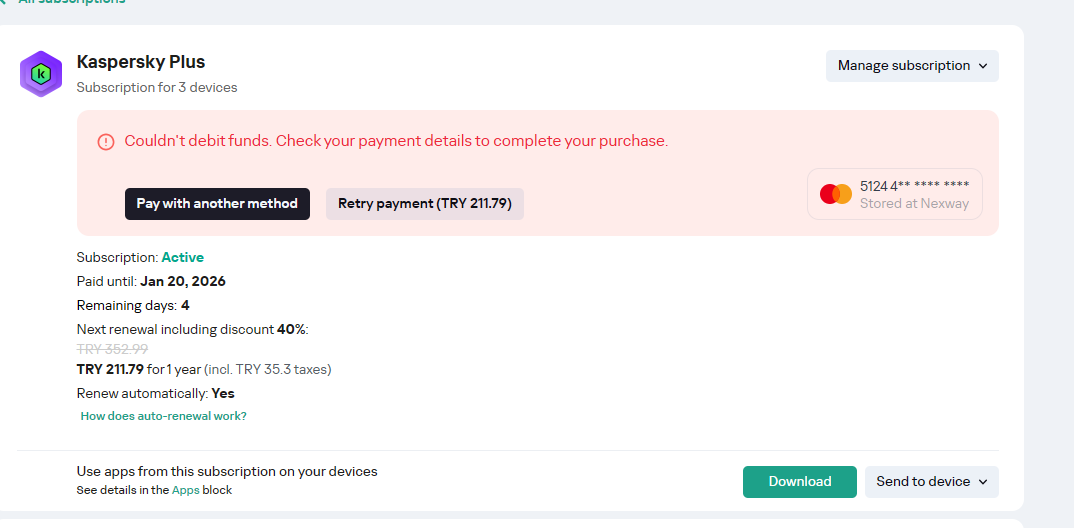Click the Couldn't debit funds error message
The height and width of the screenshot is (528, 1074).
tap(396, 141)
